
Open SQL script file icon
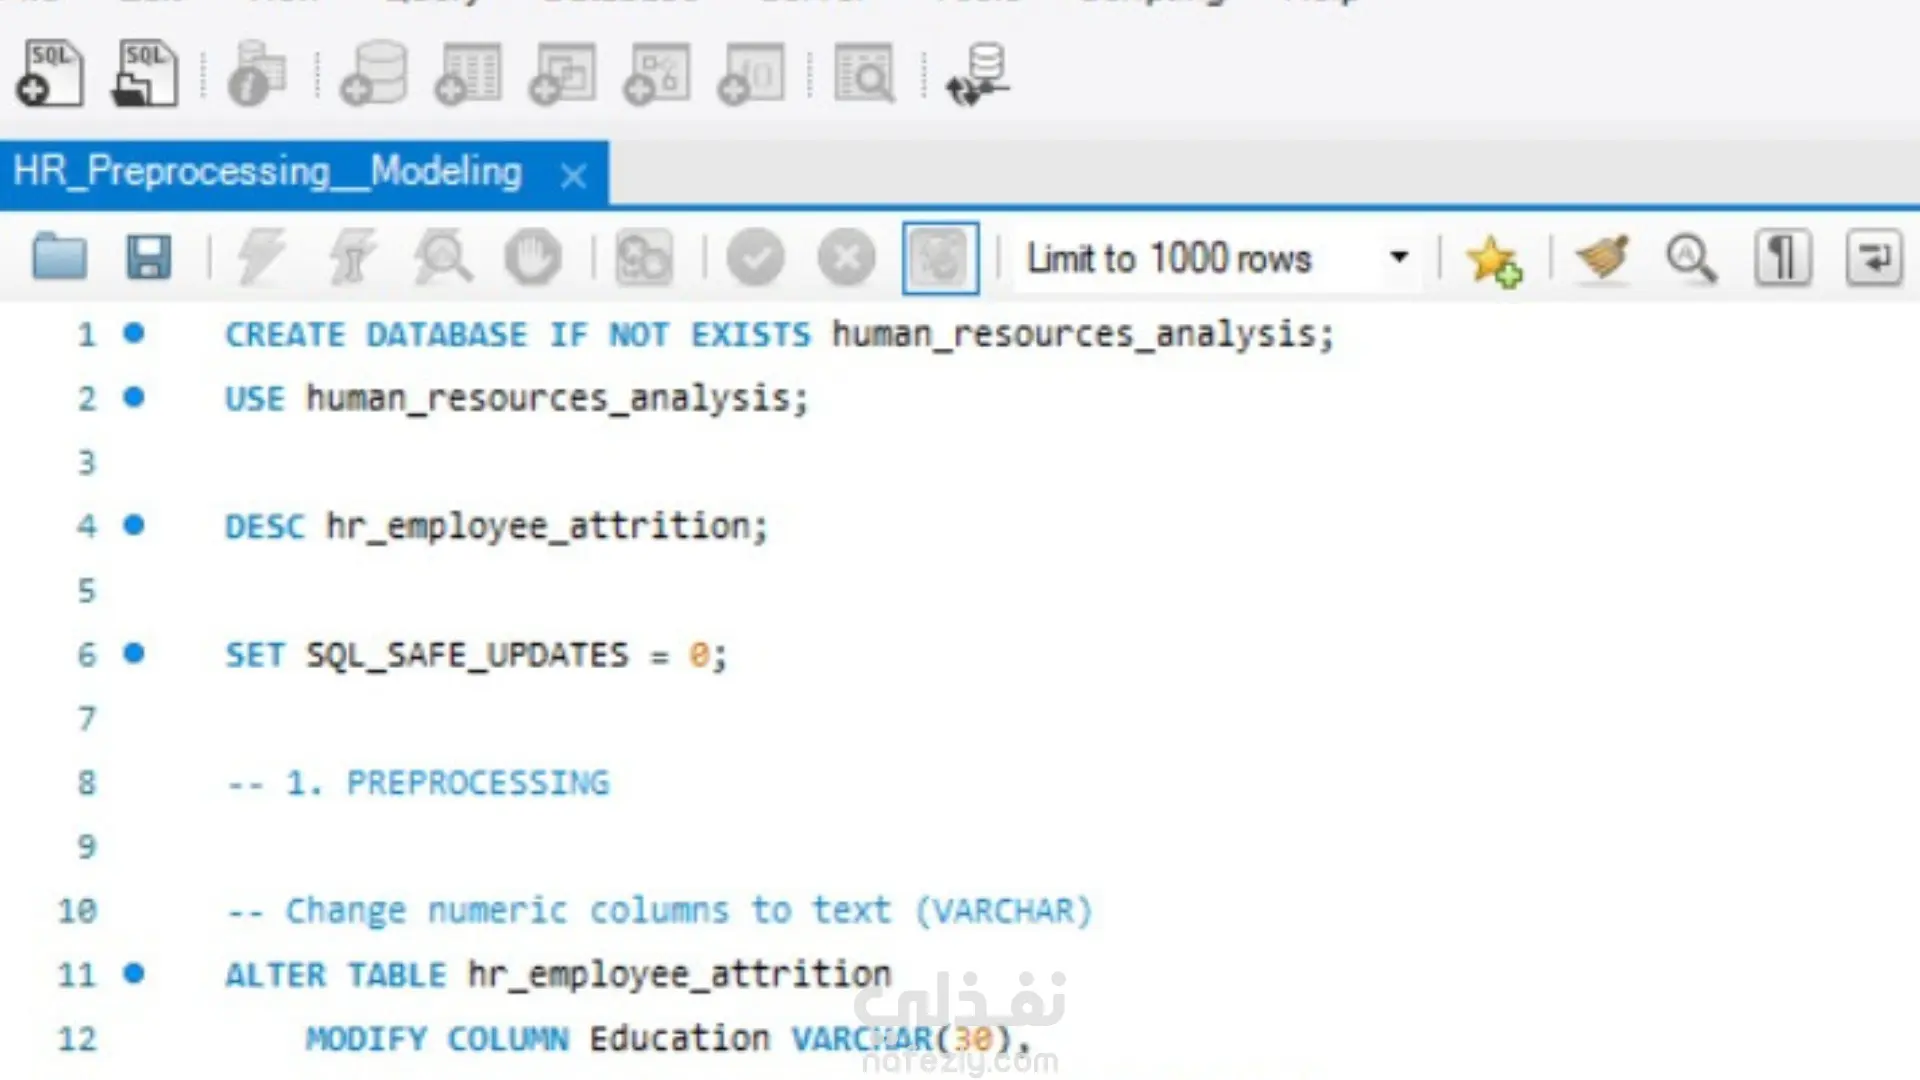click(146, 74)
